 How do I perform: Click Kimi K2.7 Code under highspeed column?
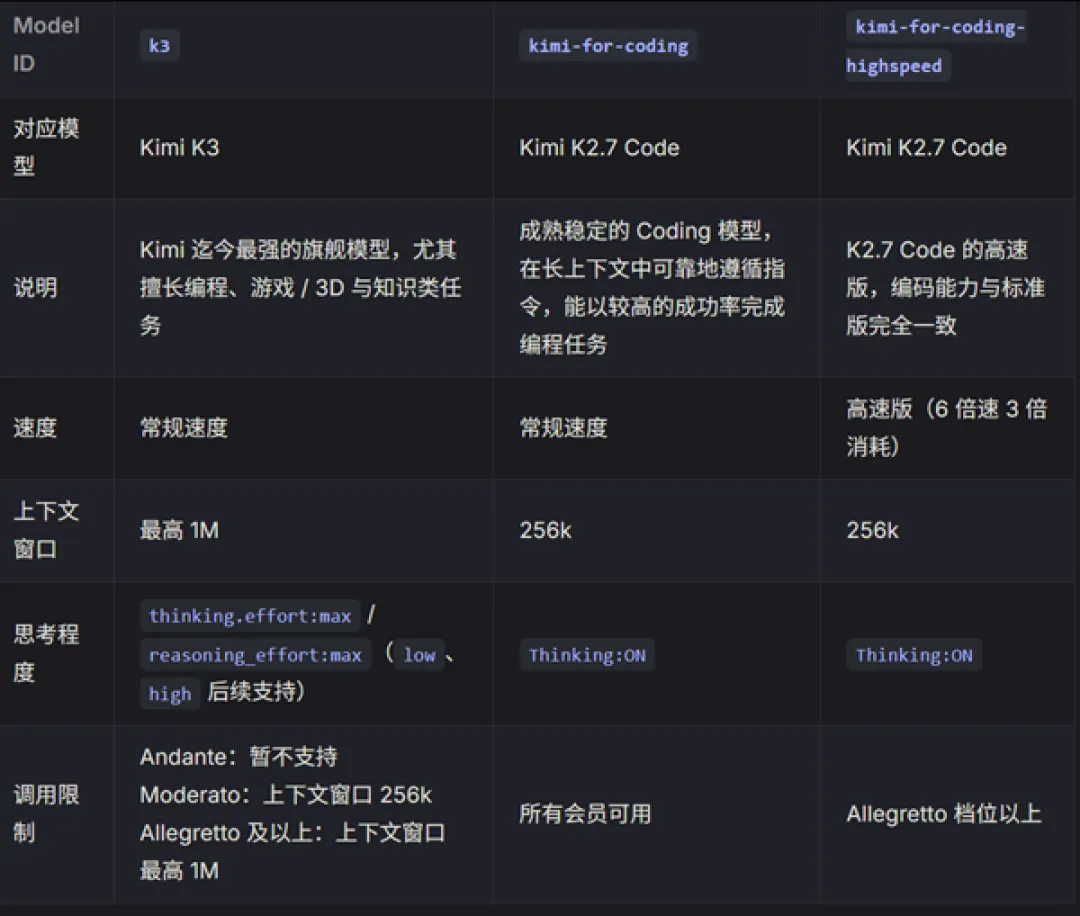926,147
